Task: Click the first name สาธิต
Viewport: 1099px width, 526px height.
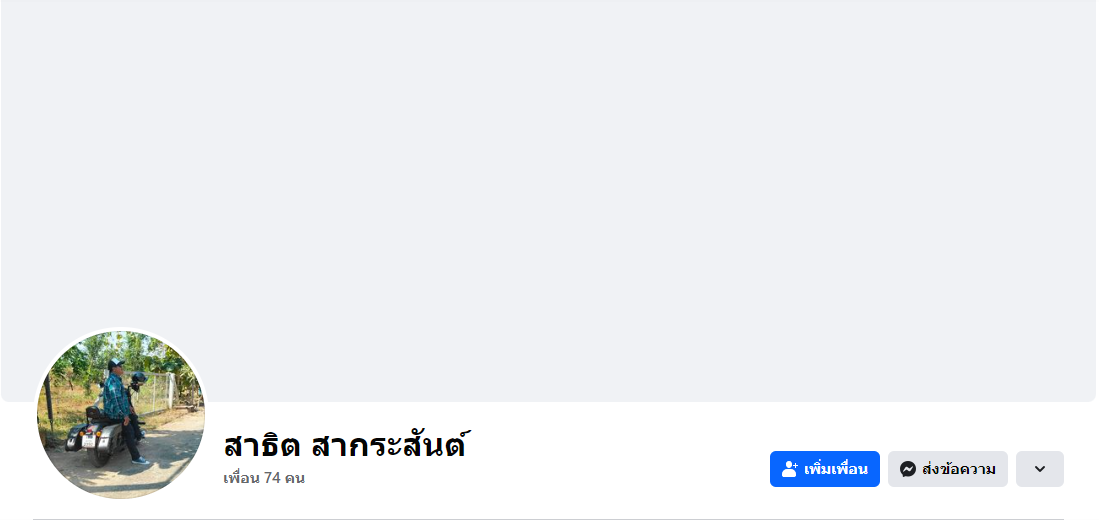Action: point(262,445)
